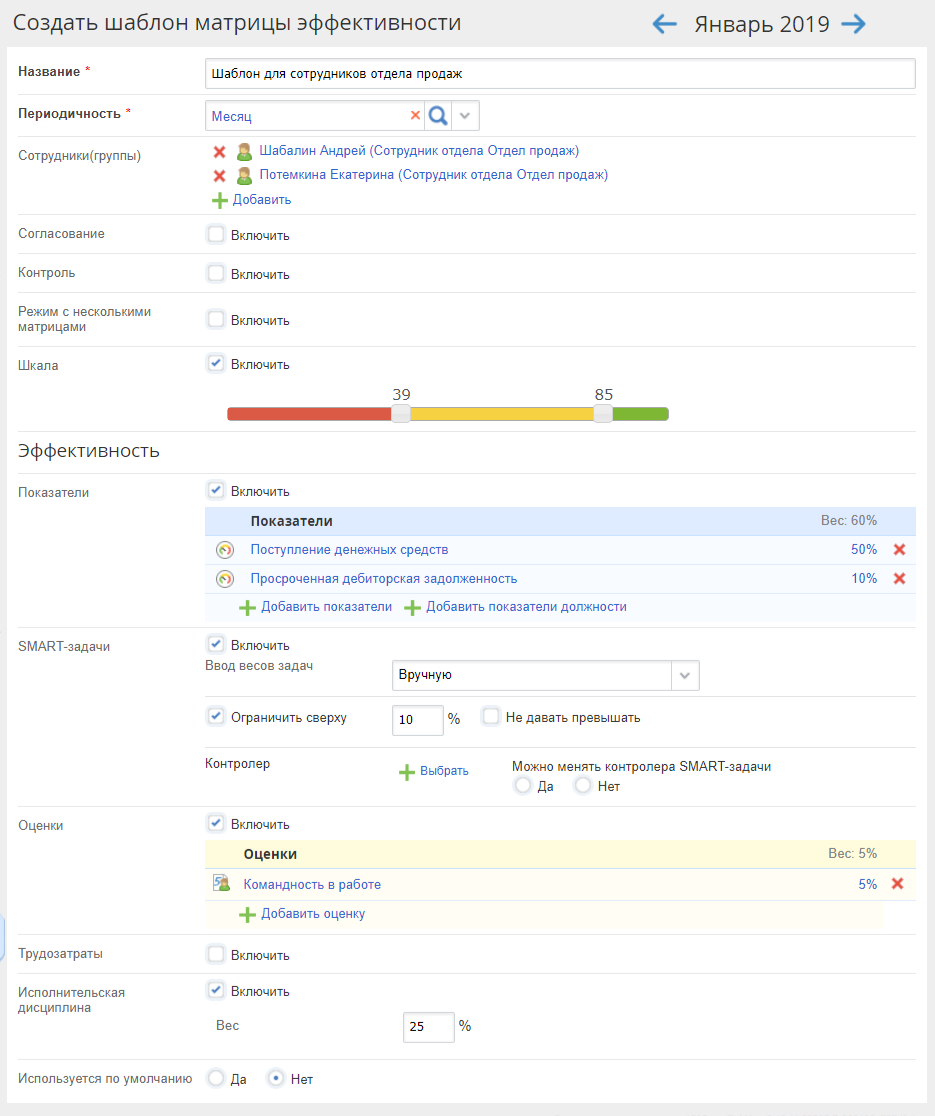935x1116 pixels.
Task: Go to previous month with left arrow
Action: coord(665,25)
